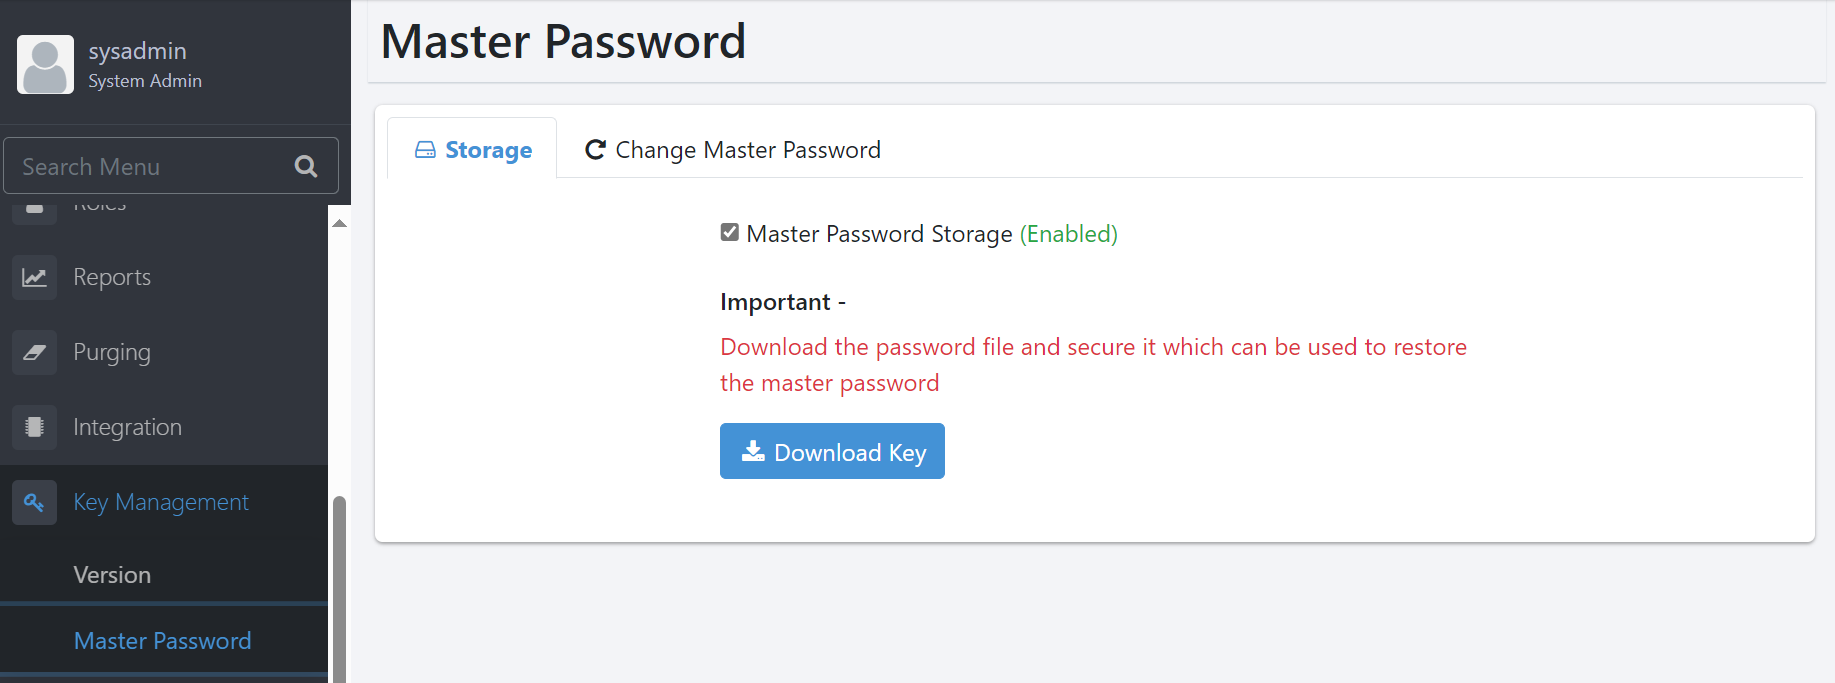Click the search magnifier icon
Screen dimensions: 1835x683
pyautogui.click(x=306, y=167)
